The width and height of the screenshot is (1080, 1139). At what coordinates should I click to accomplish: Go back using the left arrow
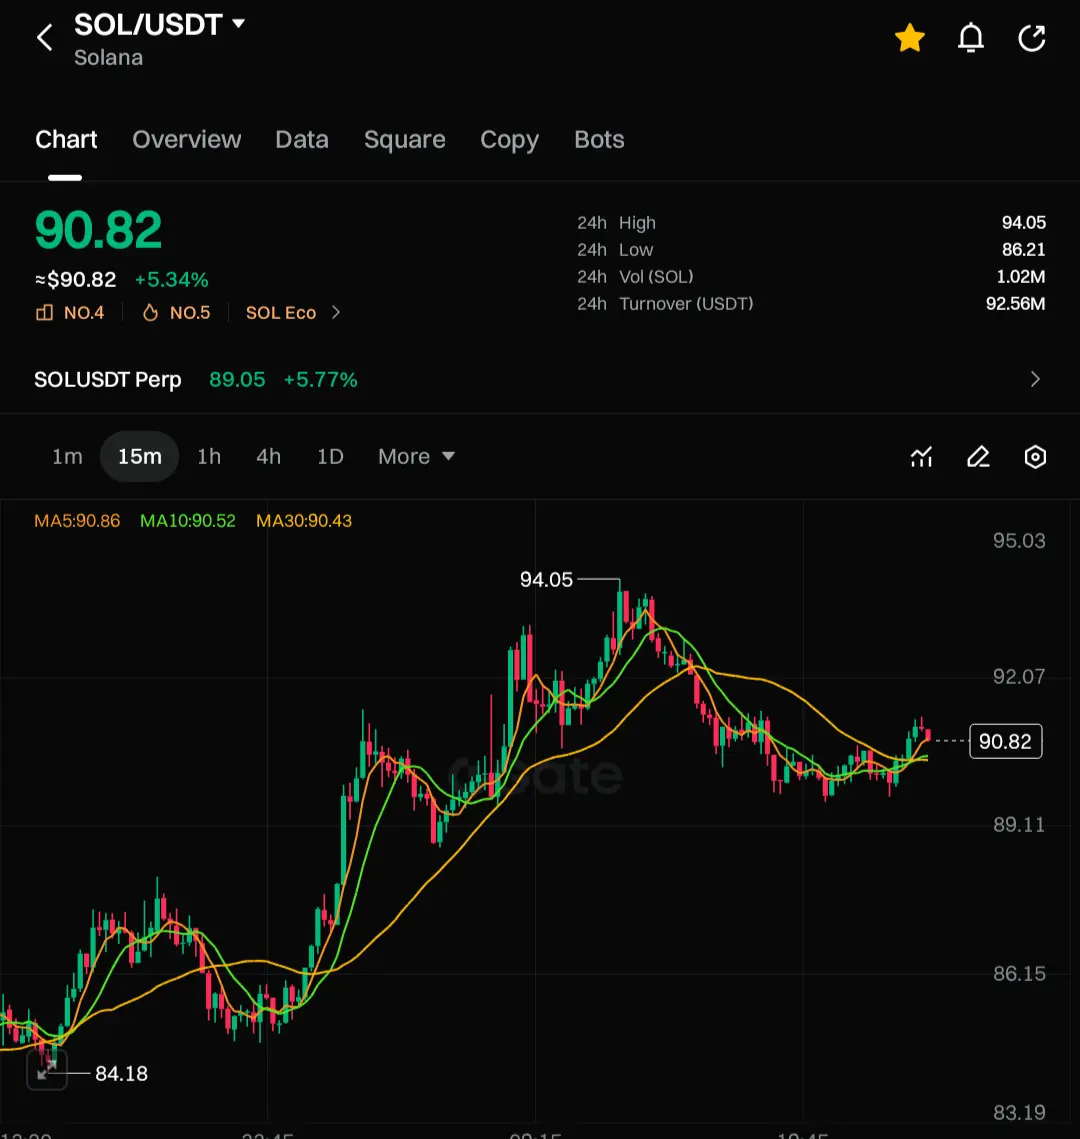pyautogui.click(x=45, y=37)
